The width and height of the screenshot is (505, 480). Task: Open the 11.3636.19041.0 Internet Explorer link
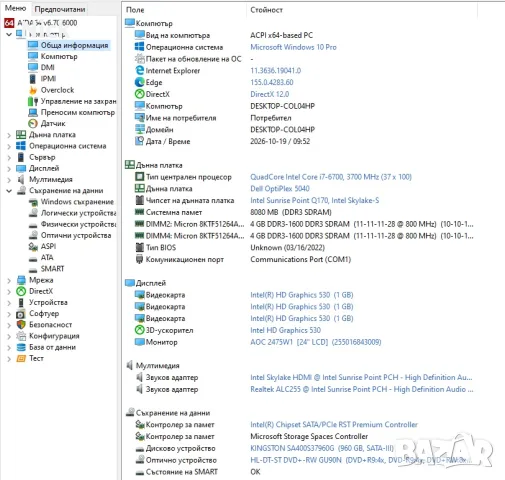(276, 71)
